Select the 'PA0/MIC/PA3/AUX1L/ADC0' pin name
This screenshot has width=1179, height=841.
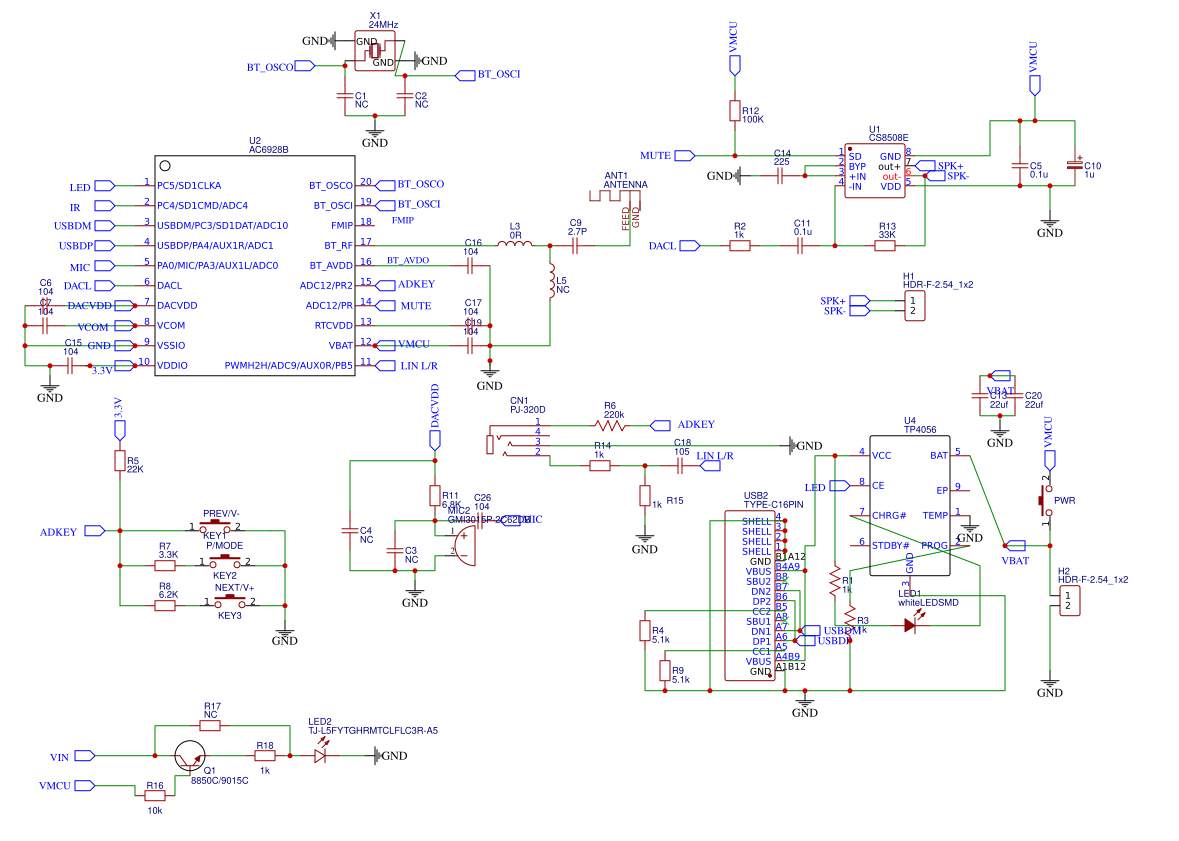pyautogui.click(x=217, y=266)
